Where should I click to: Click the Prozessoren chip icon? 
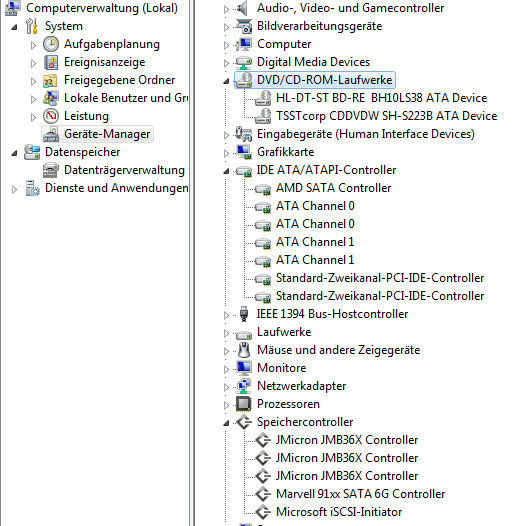(244, 404)
